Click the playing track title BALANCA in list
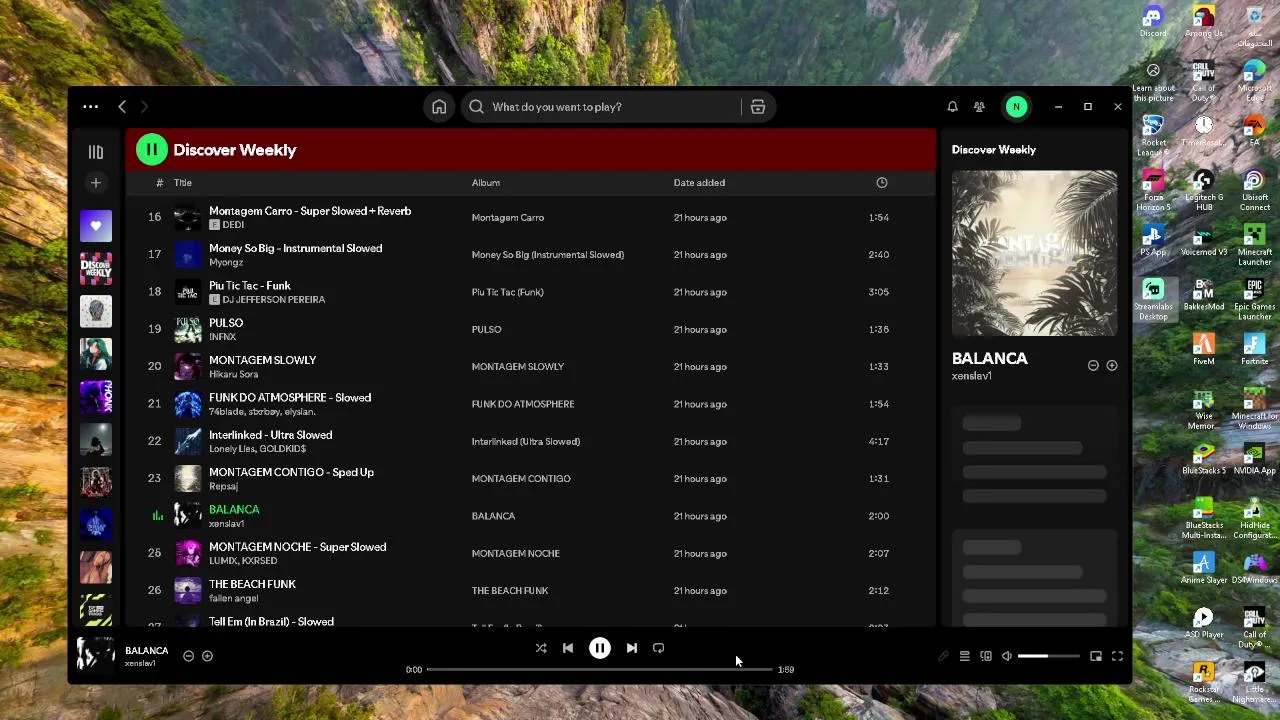This screenshot has height=720, width=1280. pyautogui.click(x=234, y=509)
